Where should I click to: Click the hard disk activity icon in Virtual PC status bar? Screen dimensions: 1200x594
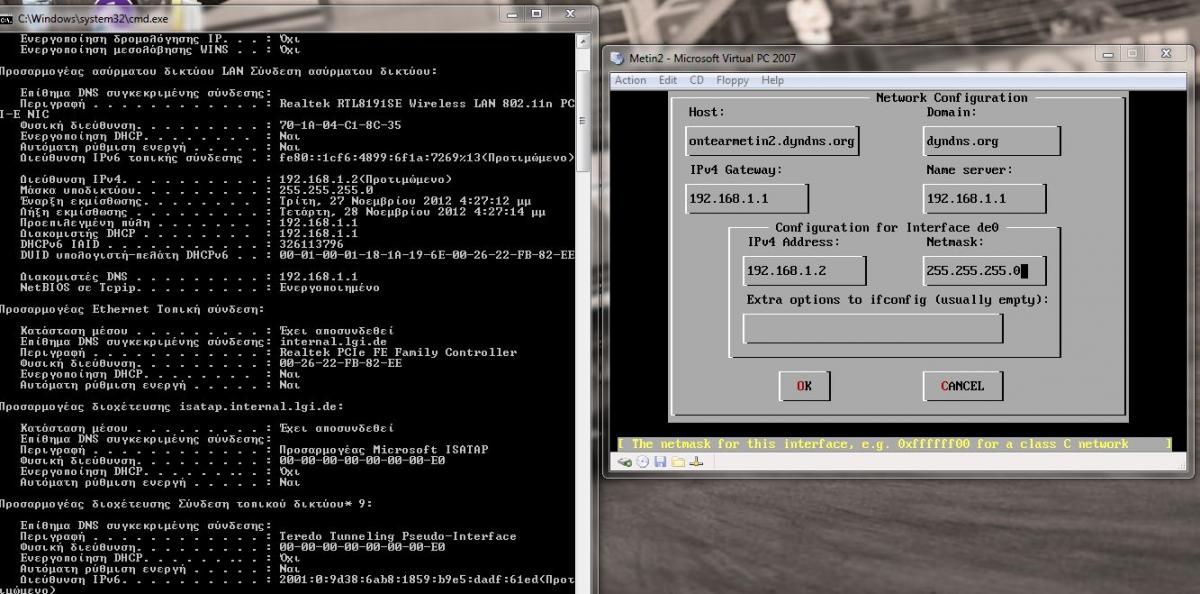[x=625, y=461]
